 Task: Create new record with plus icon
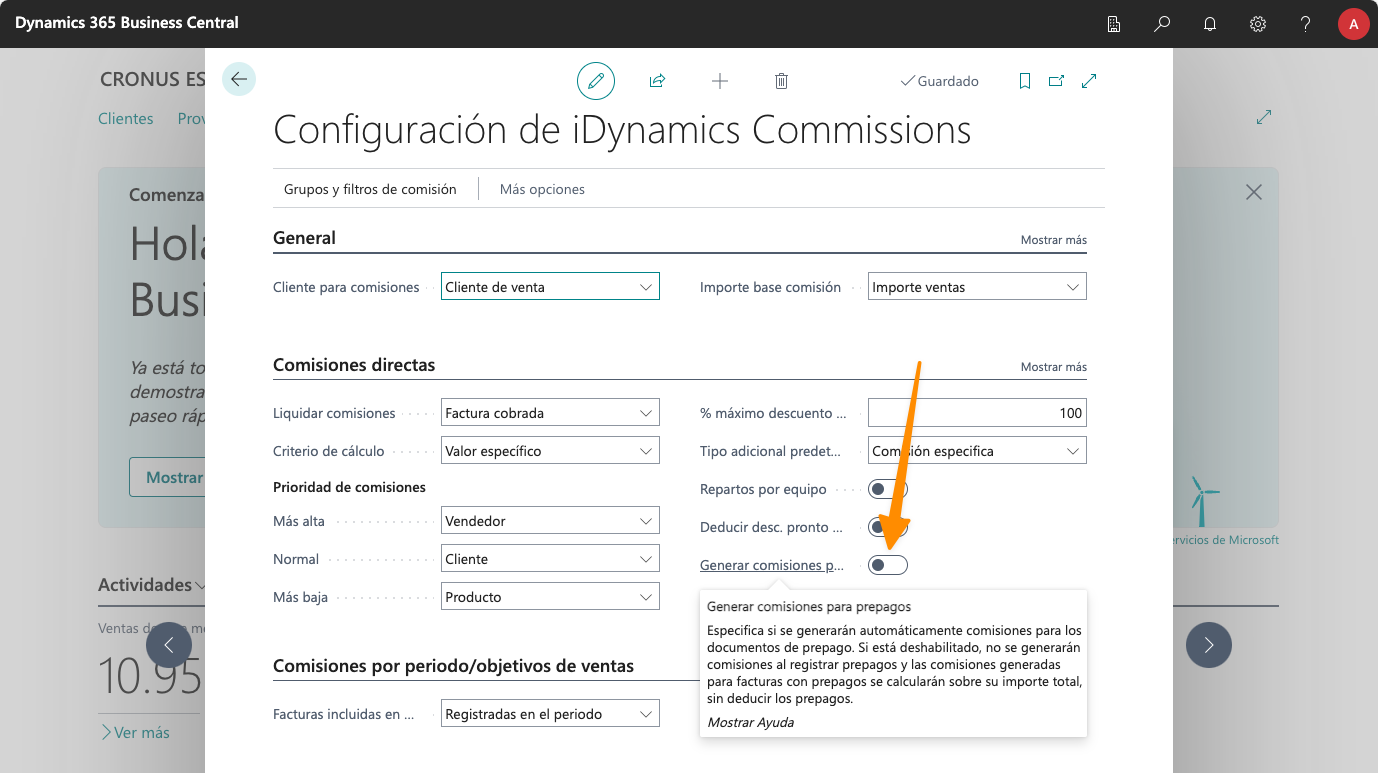[x=719, y=81]
